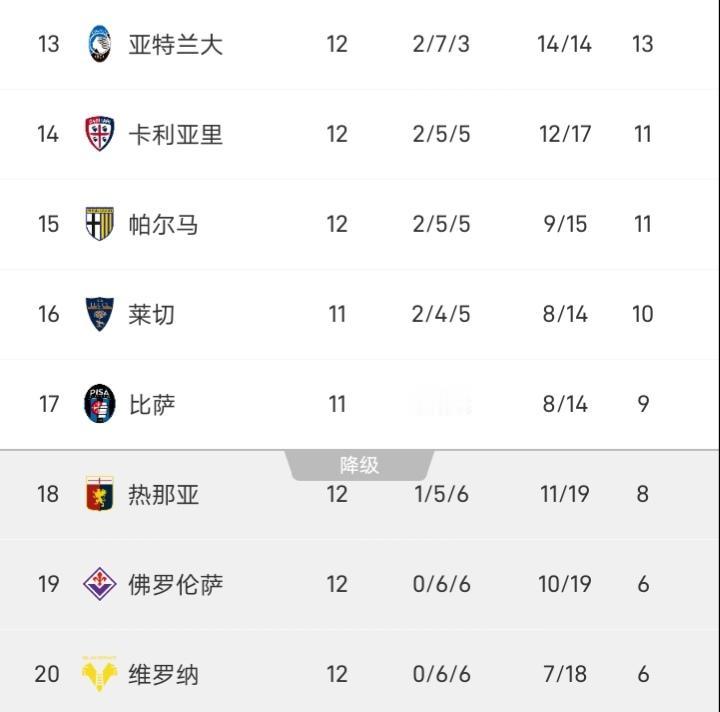Viewport: 720px width, 712px height.
Task: Click Verona's 7/18 goals figure
Action: point(565,674)
